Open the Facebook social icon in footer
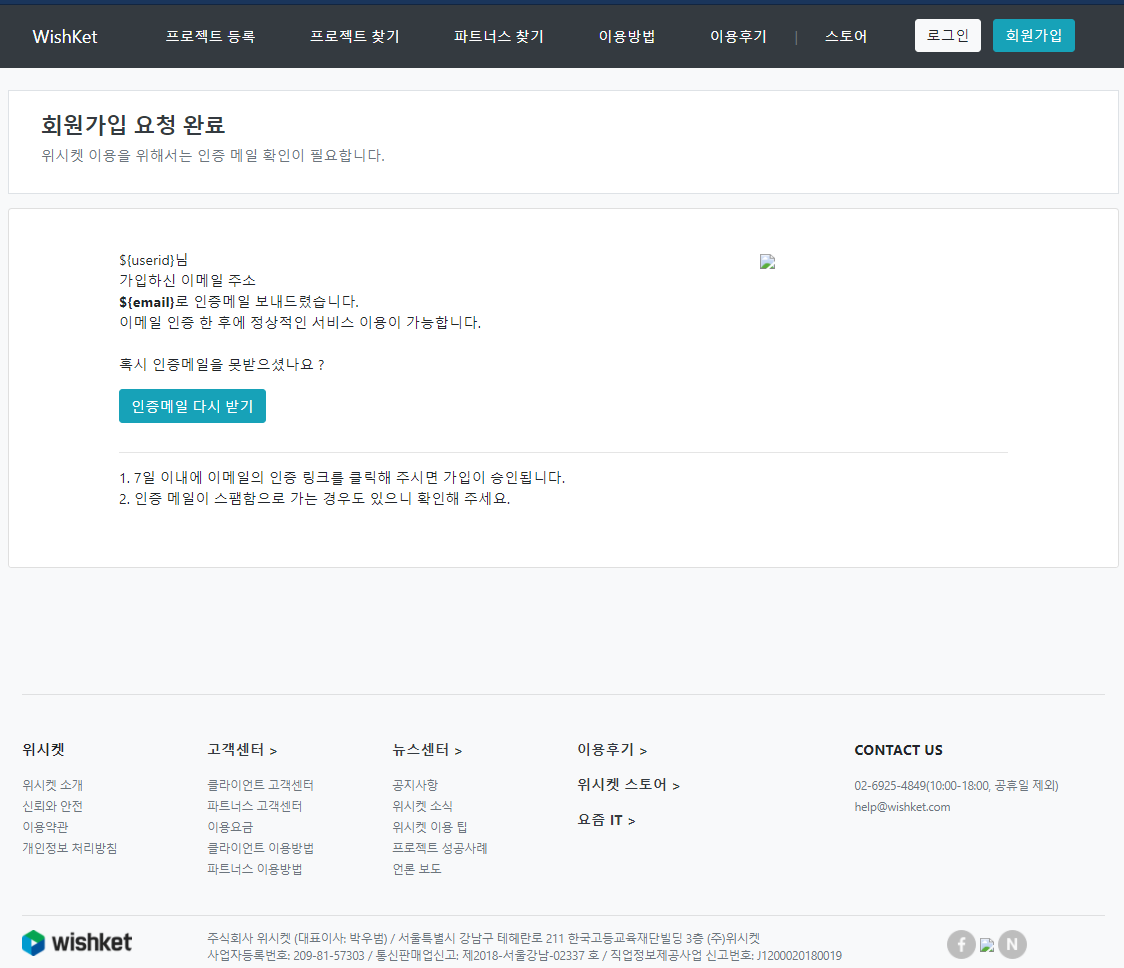 tap(961, 944)
